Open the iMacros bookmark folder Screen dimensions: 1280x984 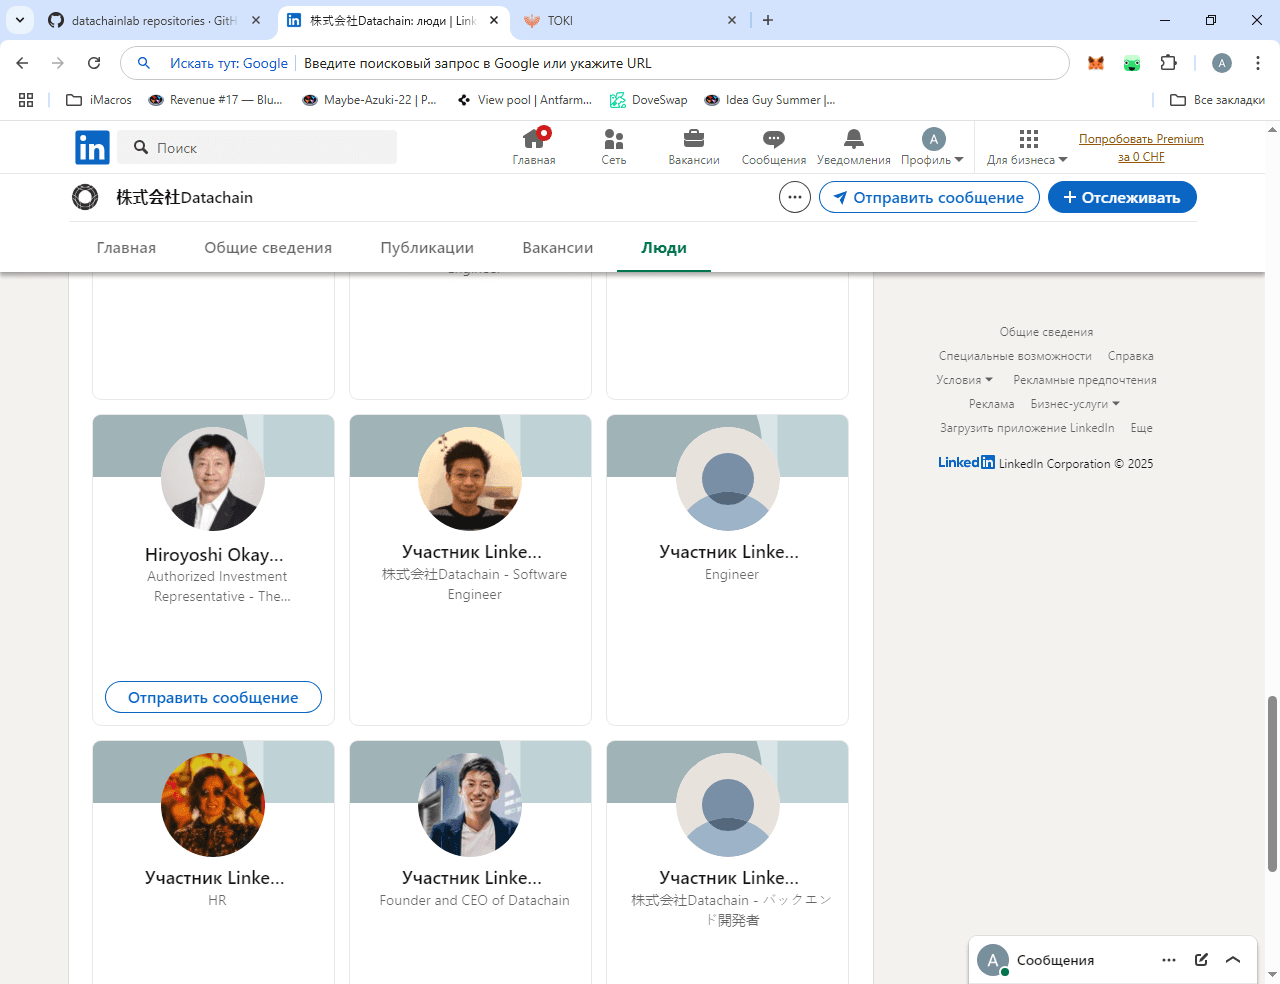[x=99, y=100]
